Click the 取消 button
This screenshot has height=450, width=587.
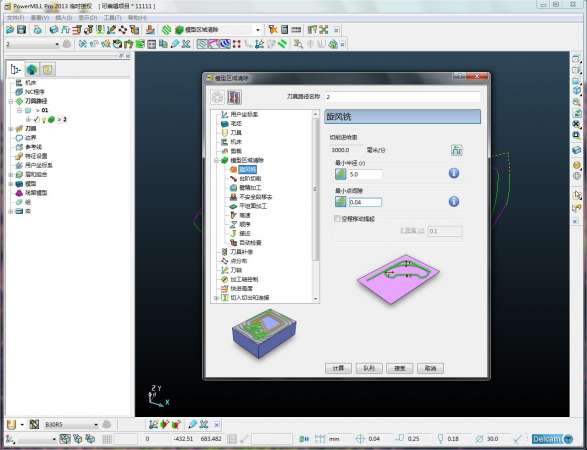pos(430,368)
